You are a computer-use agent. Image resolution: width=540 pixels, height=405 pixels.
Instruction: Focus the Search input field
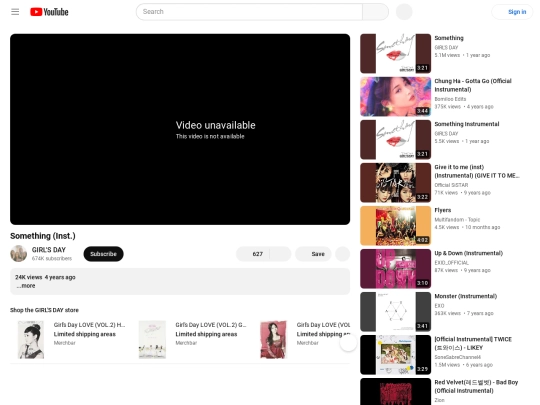pos(249,12)
